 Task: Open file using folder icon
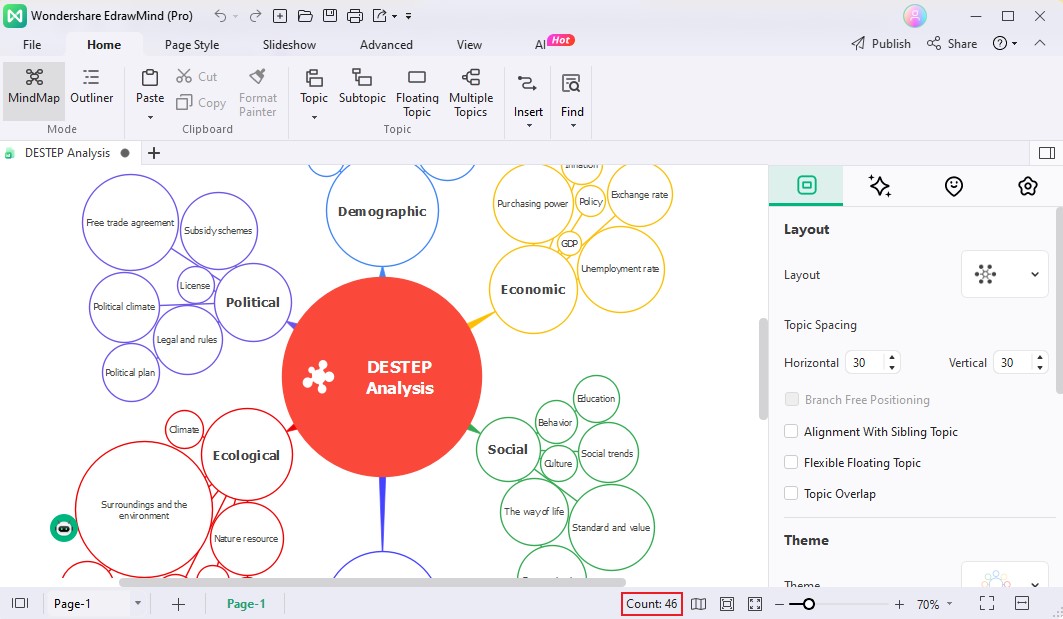[305, 16]
